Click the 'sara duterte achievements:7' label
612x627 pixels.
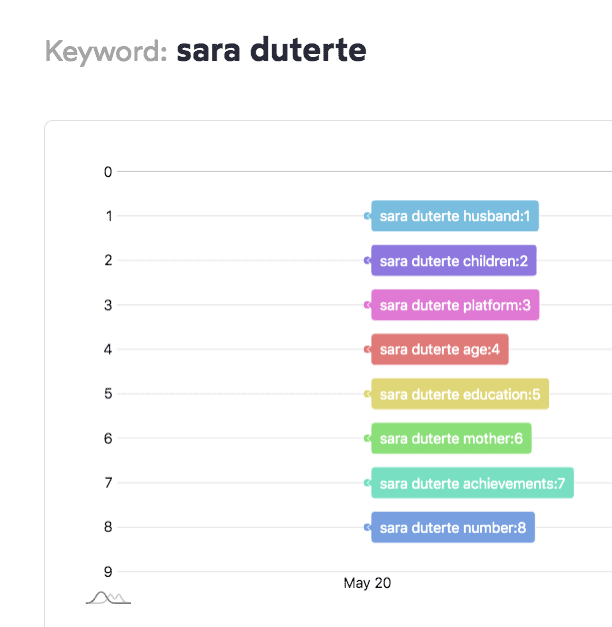[472, 483]
